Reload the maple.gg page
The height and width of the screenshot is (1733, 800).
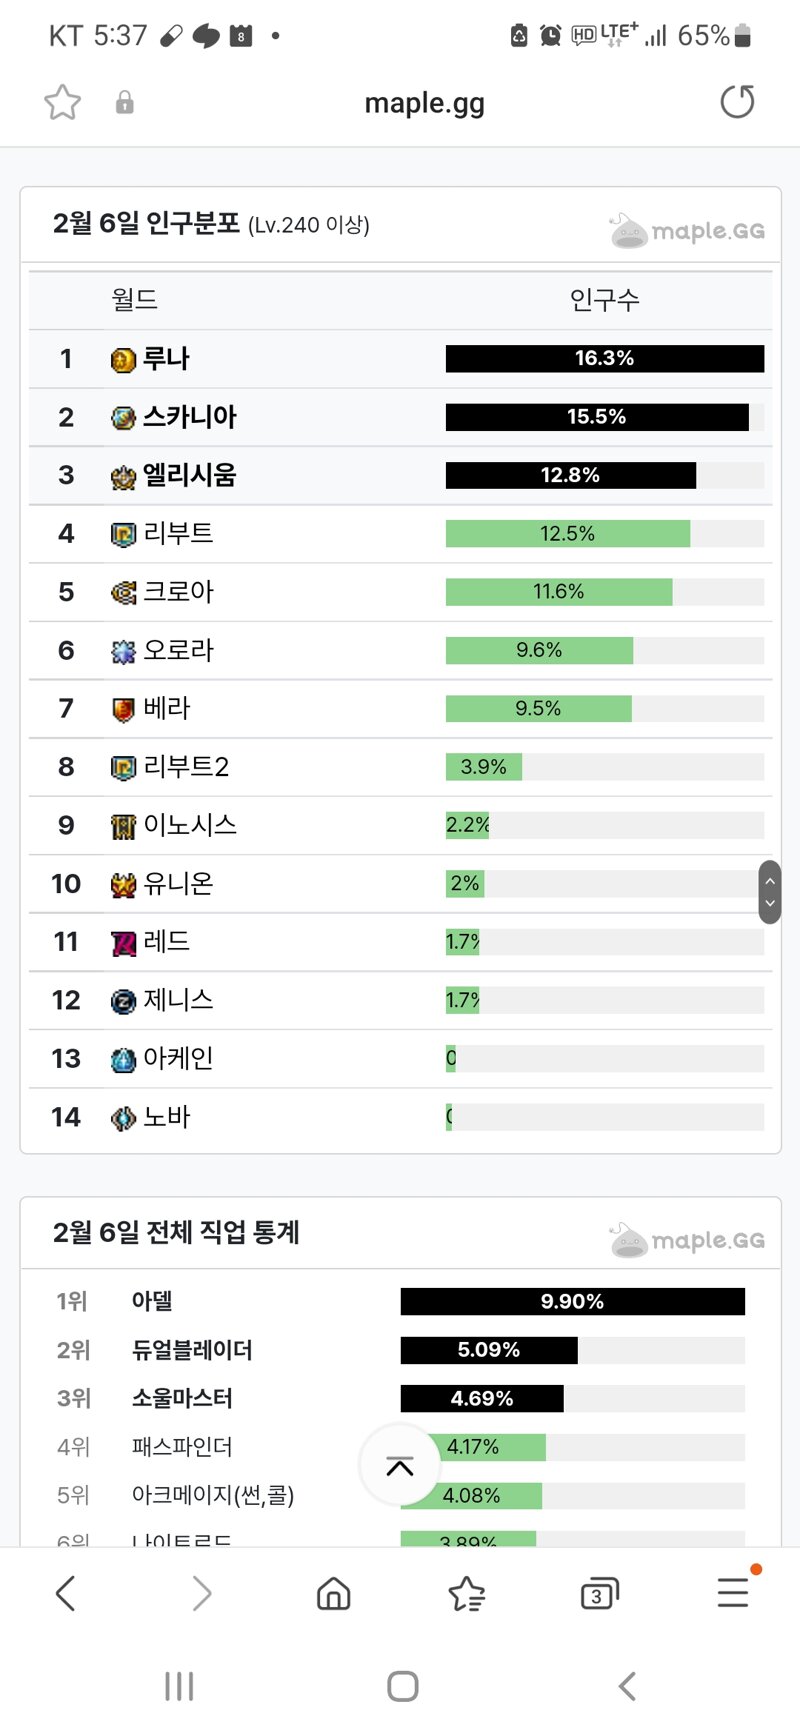(x=737, y=102)
